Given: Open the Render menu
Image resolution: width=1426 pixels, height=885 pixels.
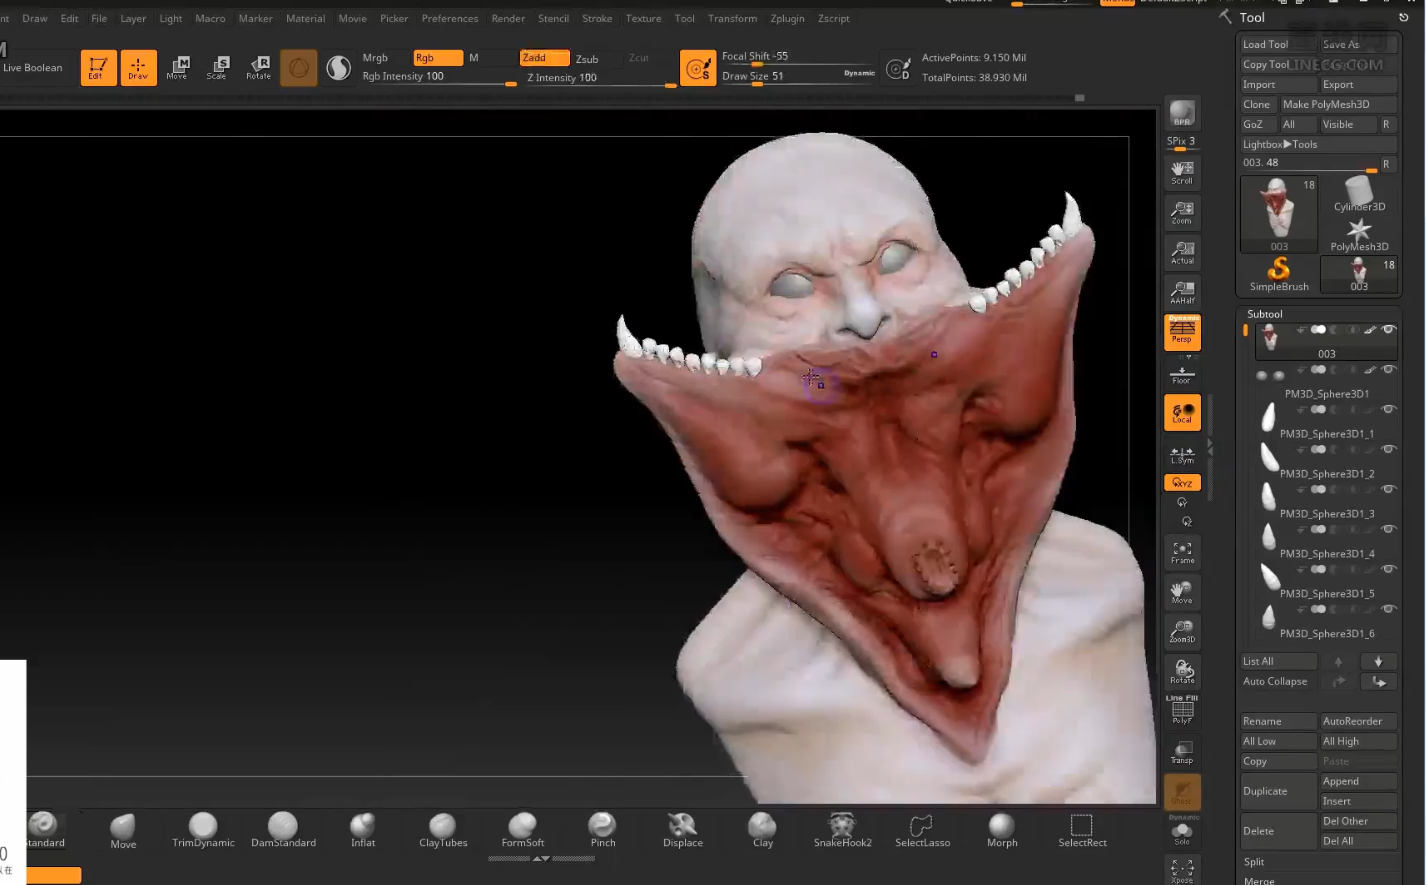Looking at the screenshot, I should click(x=508, y=18).
